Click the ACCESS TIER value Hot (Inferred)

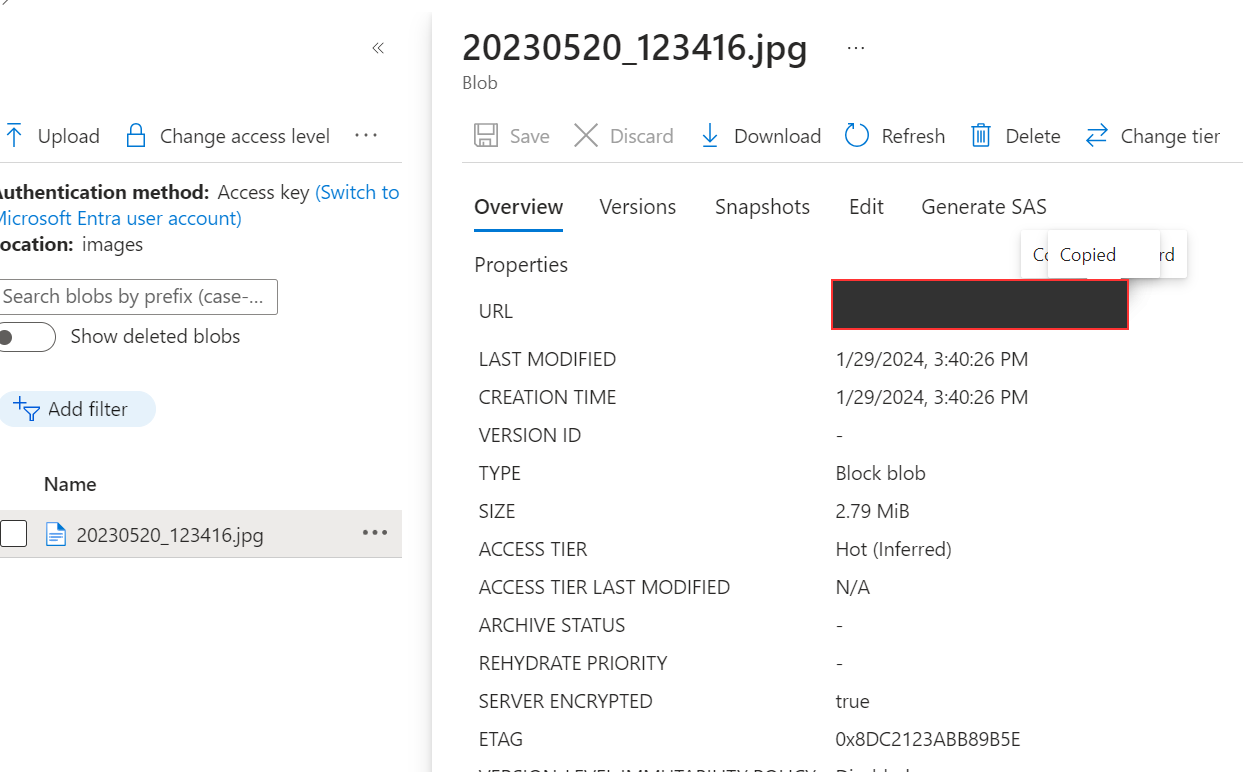point(894,549)
